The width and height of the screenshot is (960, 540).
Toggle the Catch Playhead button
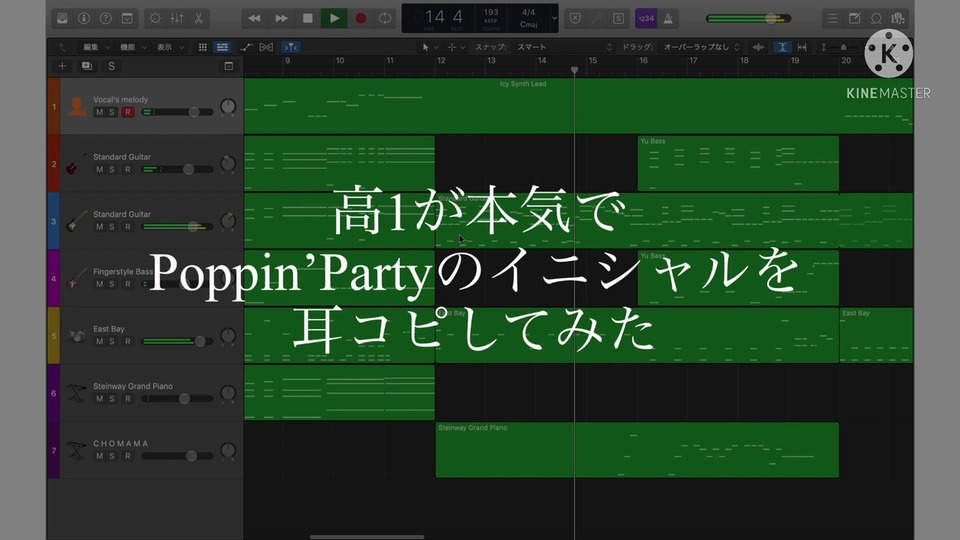coord(291,47)
